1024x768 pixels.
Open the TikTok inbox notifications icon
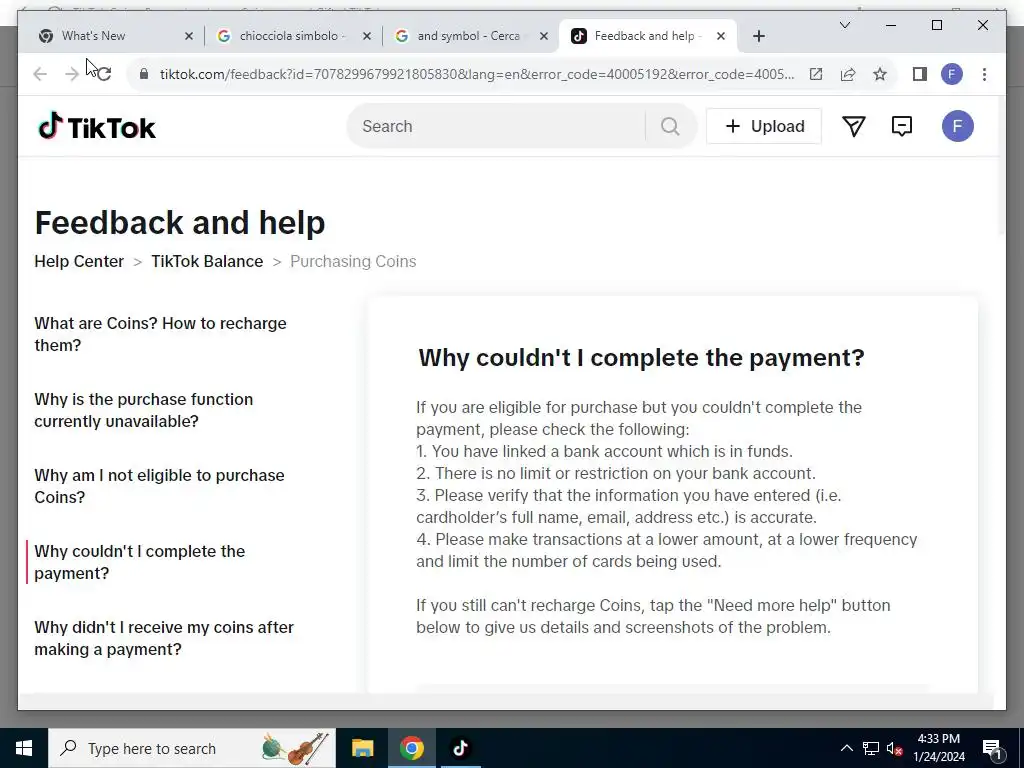tap(902, 126)
